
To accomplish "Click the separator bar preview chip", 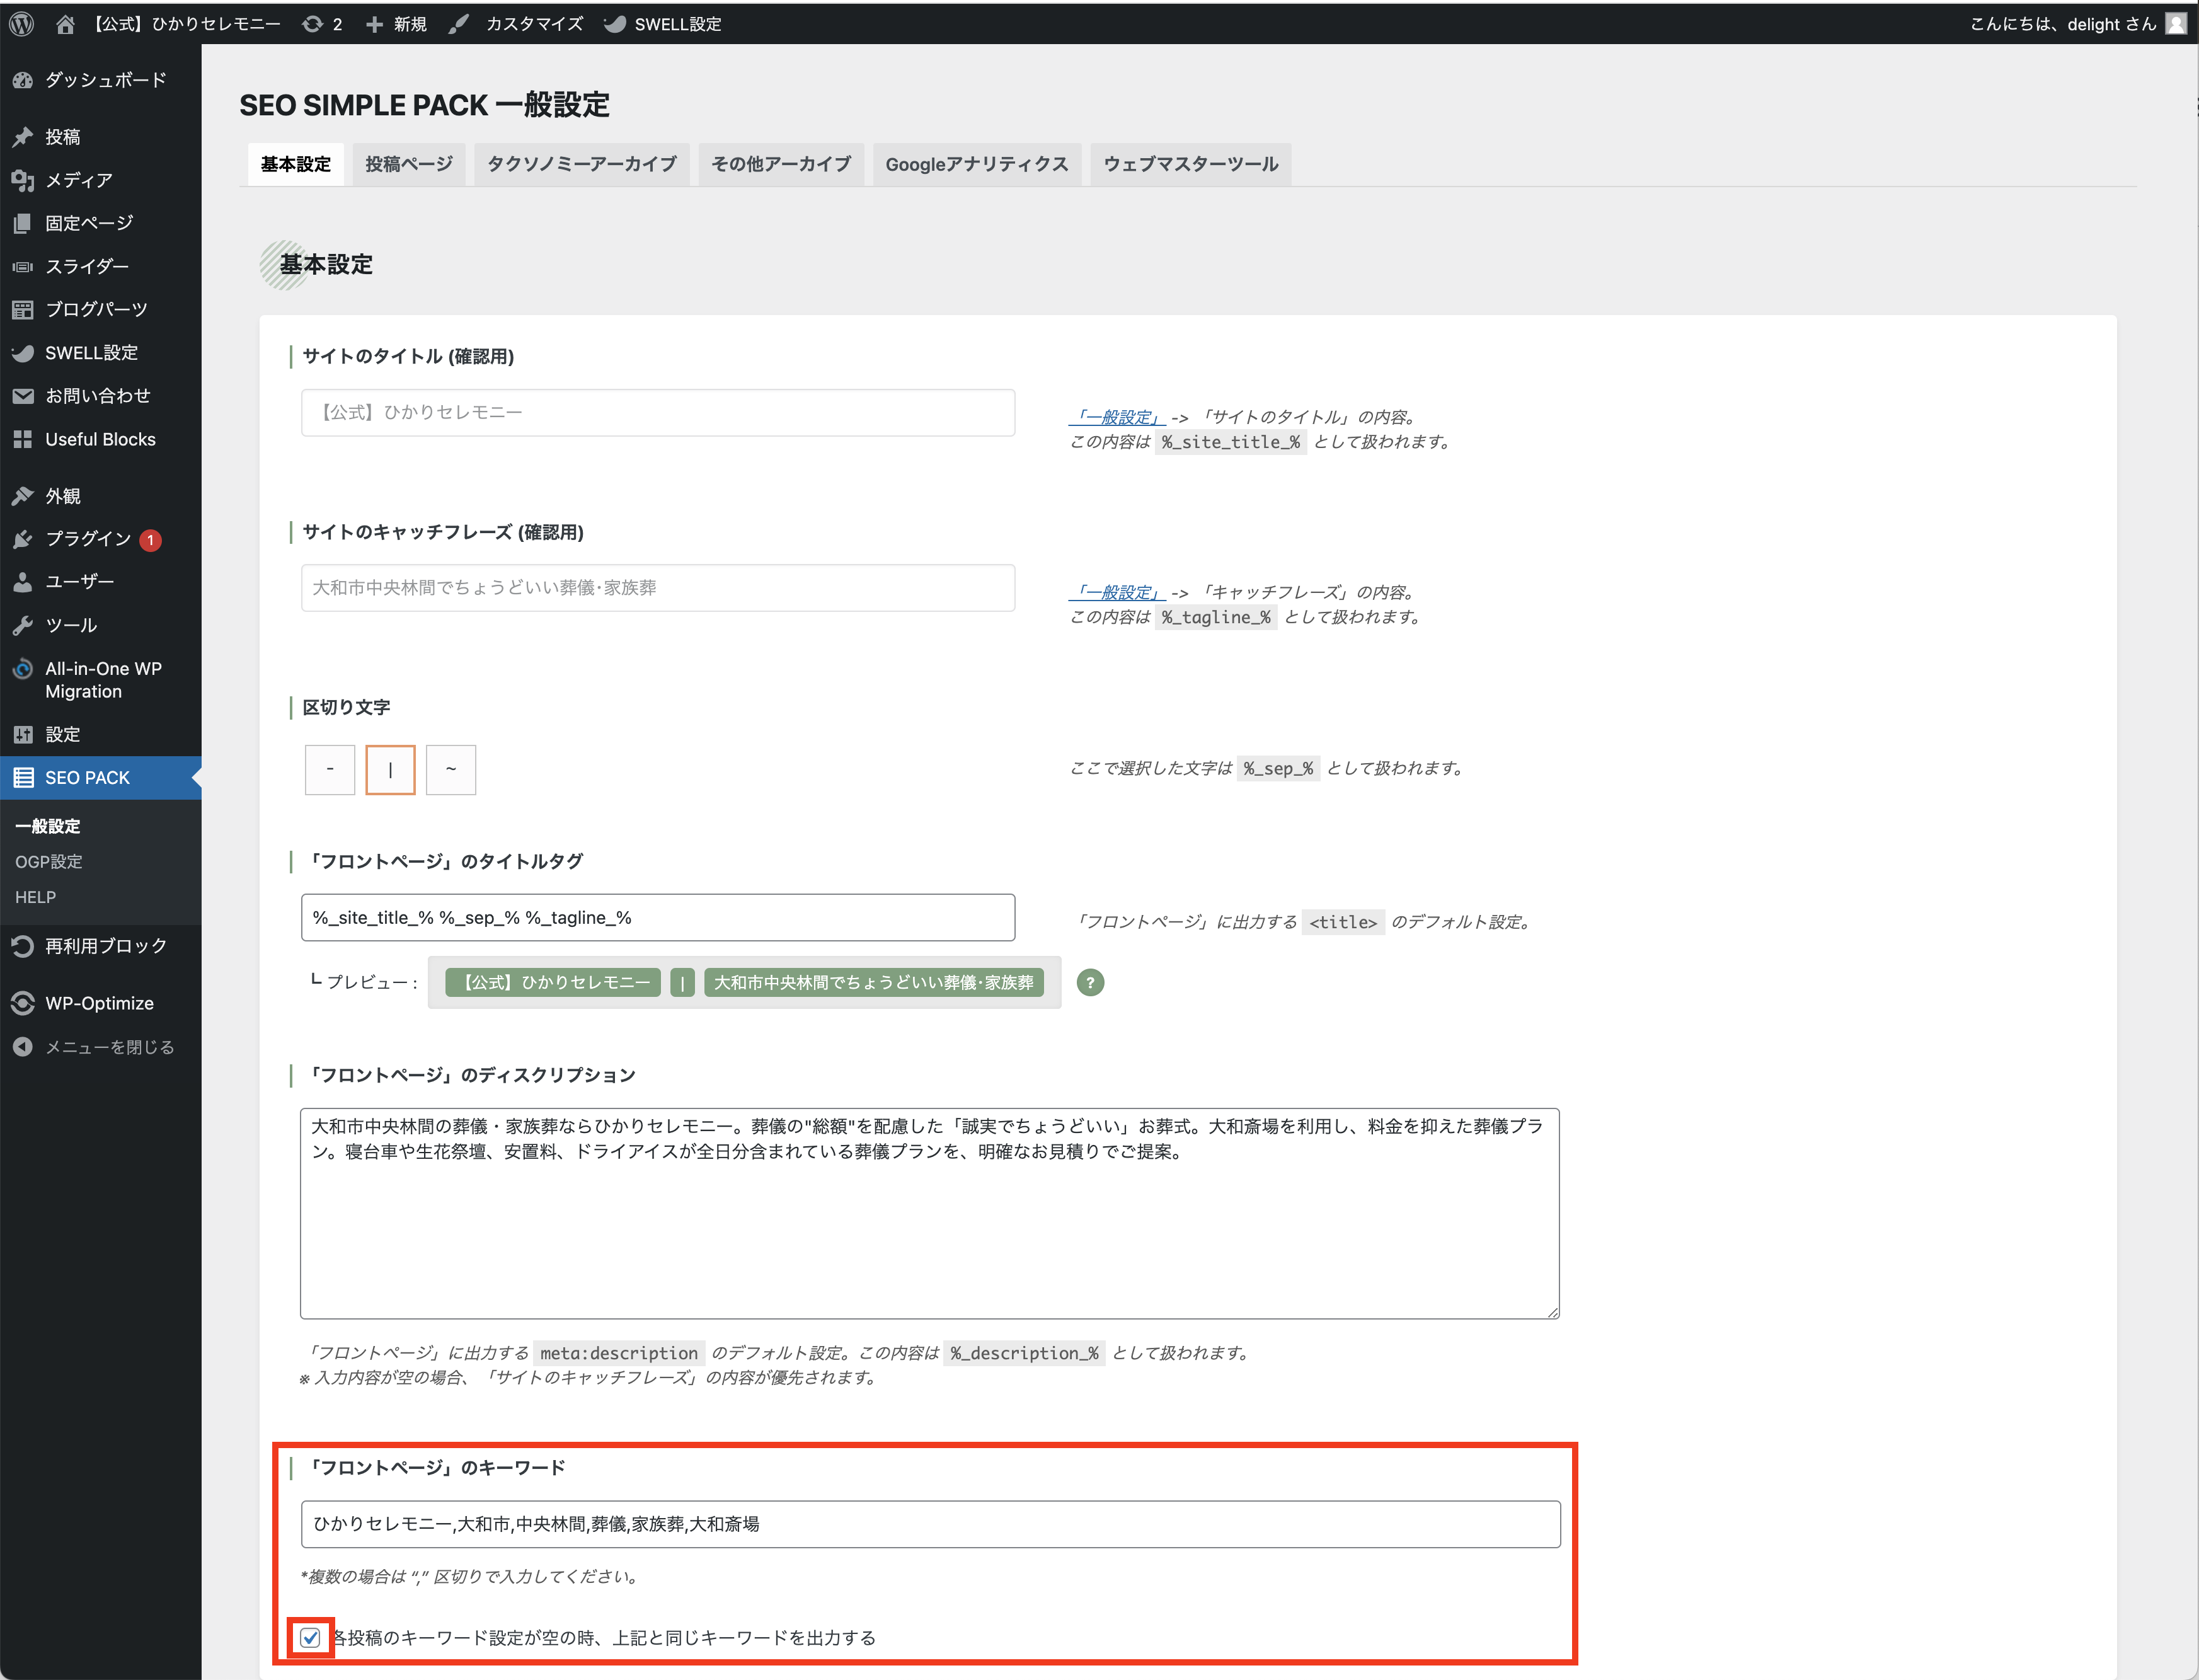I will click(x=682, y=983).
